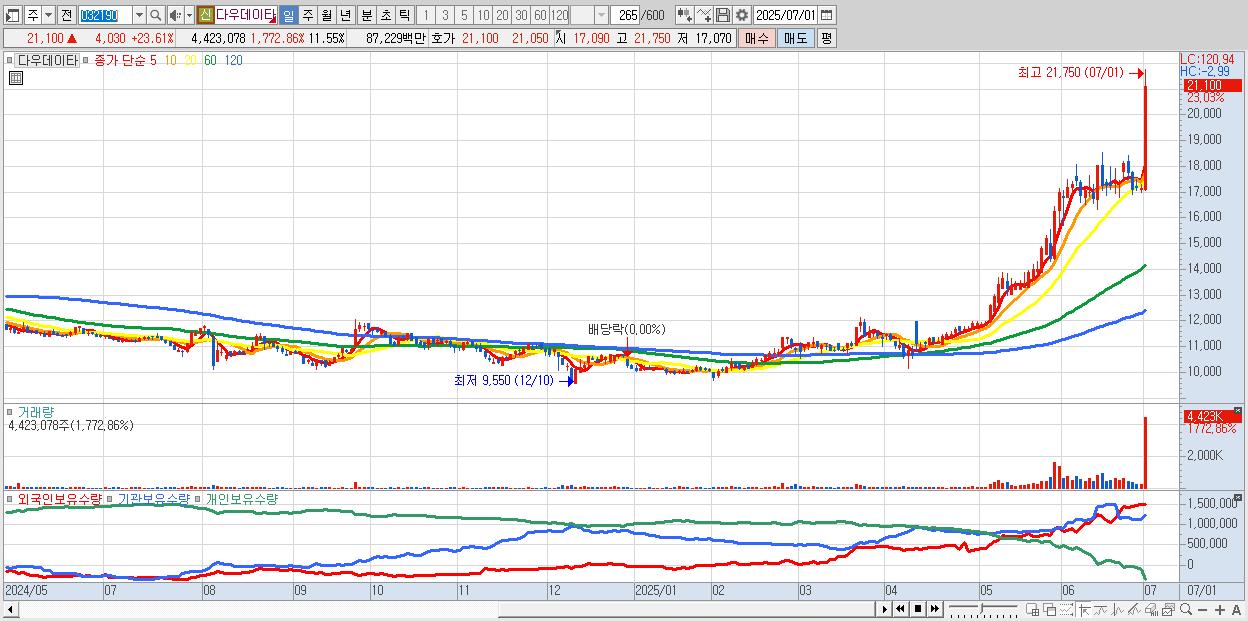Screen dimensions: 1248x621
Task: Click the magnifier zoom icon at bottom right
Action: [x=1186, y=609]
